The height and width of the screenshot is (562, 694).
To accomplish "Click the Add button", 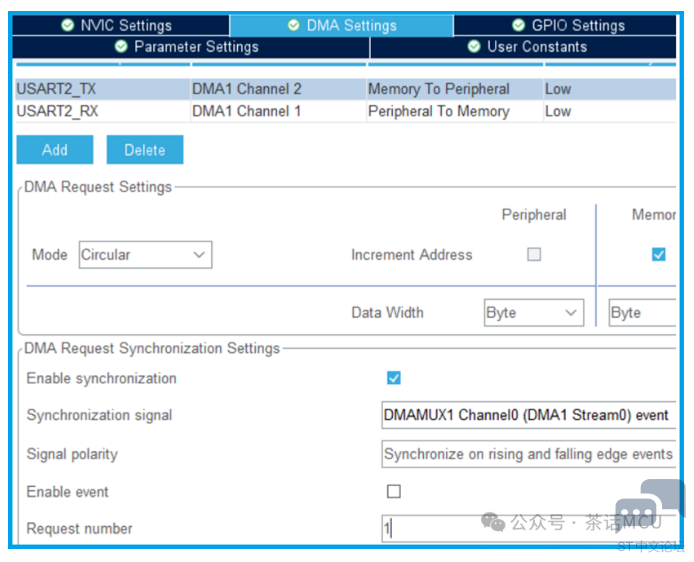I will pos(55,150).
